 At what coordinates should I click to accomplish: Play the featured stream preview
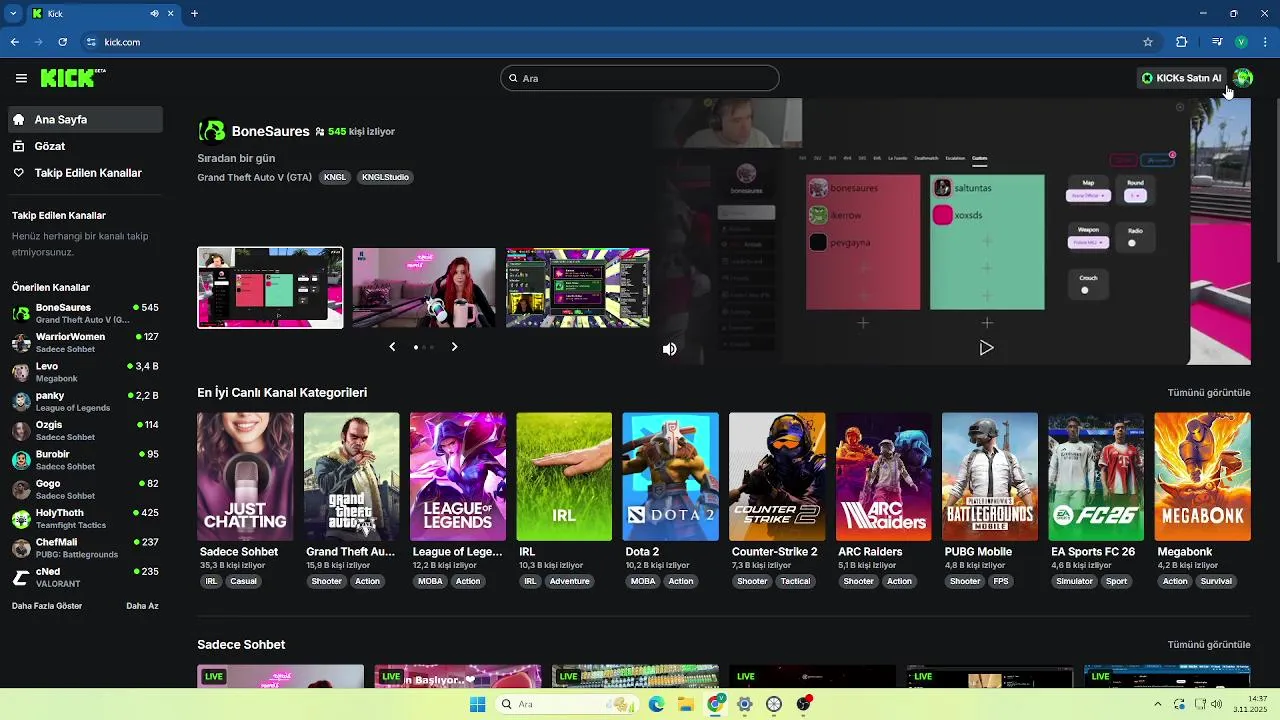tap(986, 348)
